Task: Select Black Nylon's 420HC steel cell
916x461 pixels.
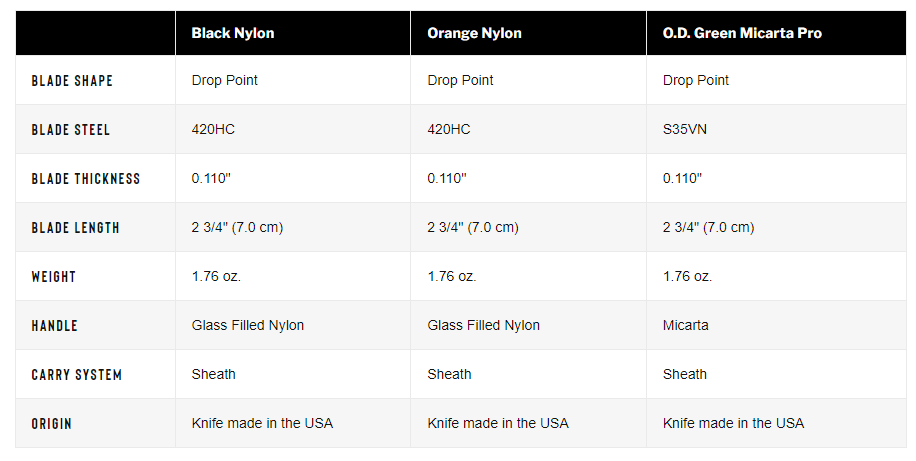Action: point(213,130)
